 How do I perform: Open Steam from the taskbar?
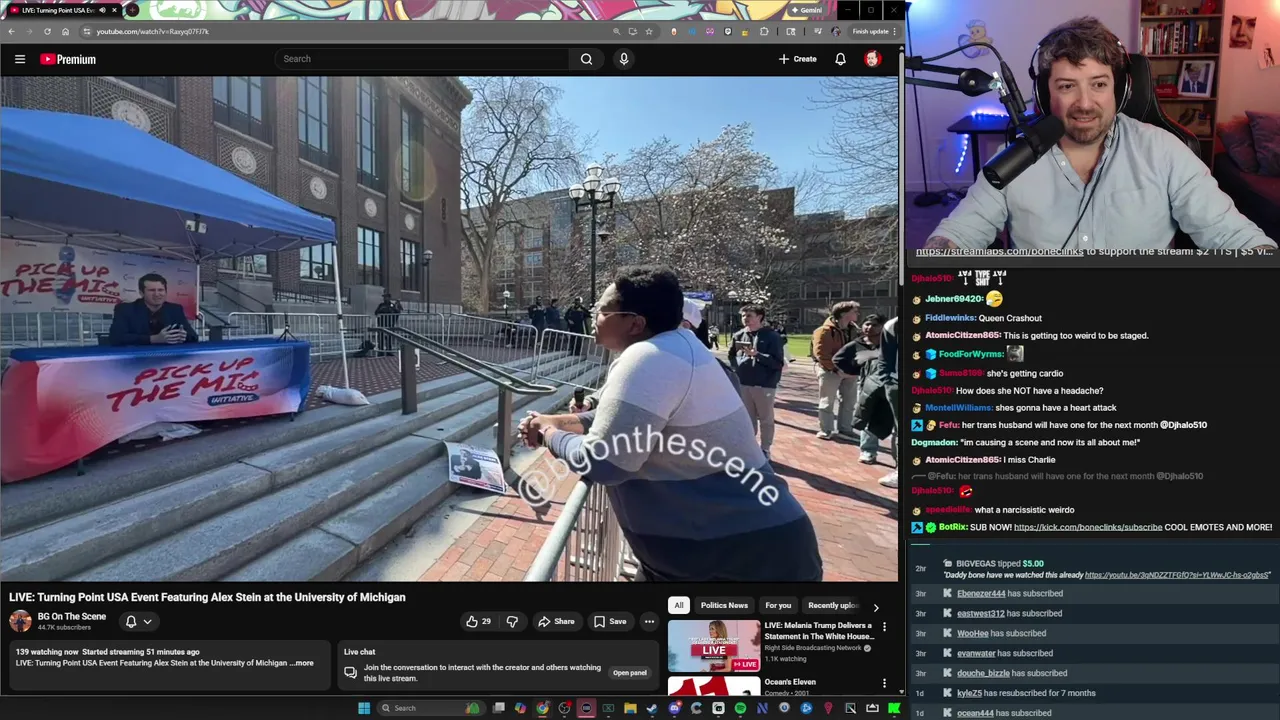[652, 708]
